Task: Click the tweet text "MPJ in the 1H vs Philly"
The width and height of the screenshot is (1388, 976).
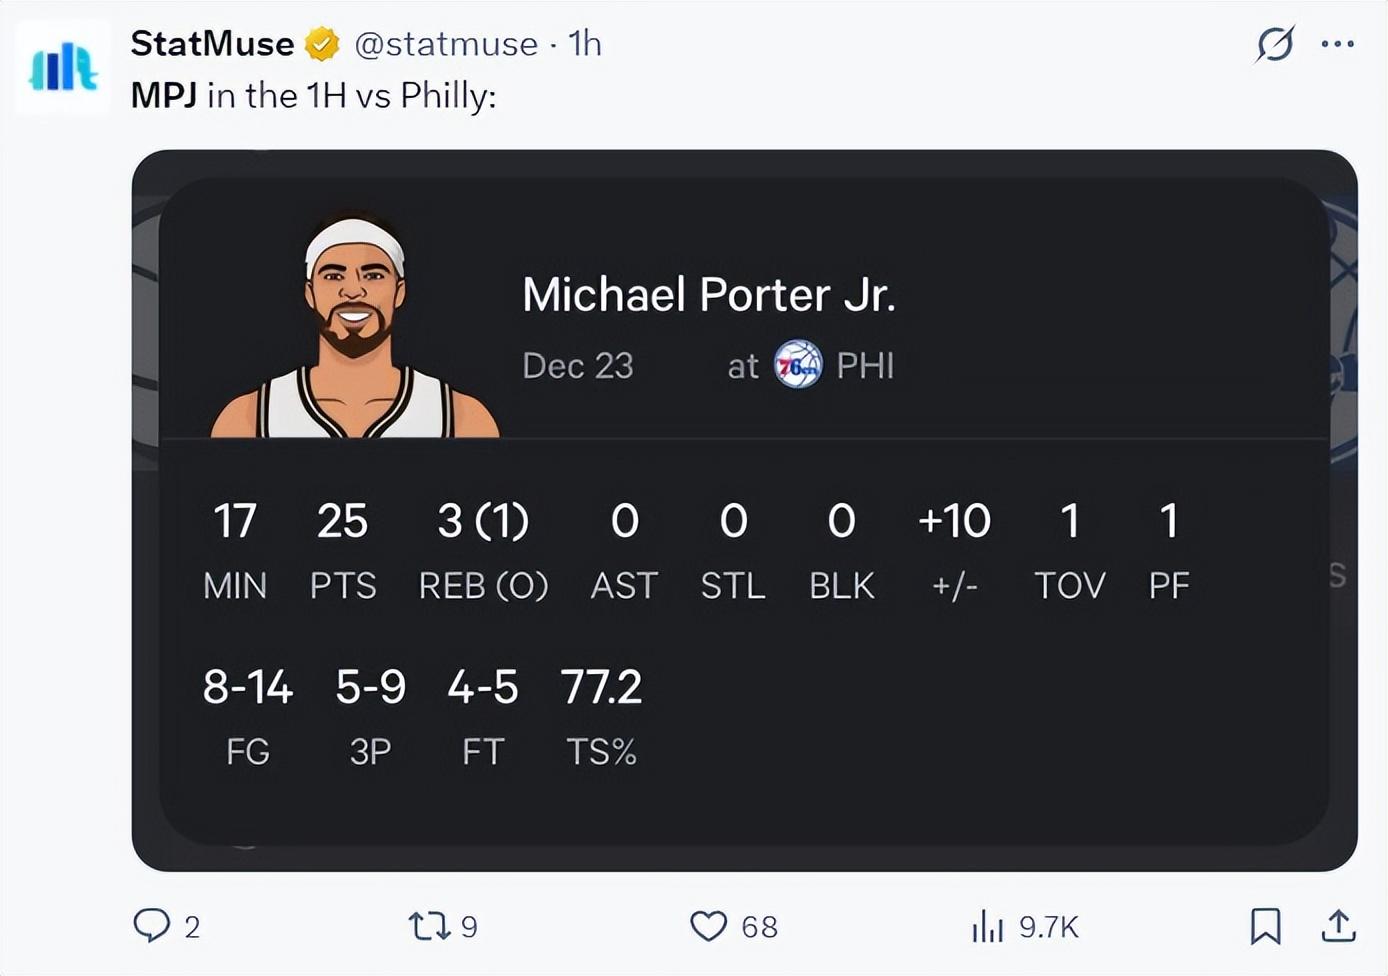Action: pos(313,96)
